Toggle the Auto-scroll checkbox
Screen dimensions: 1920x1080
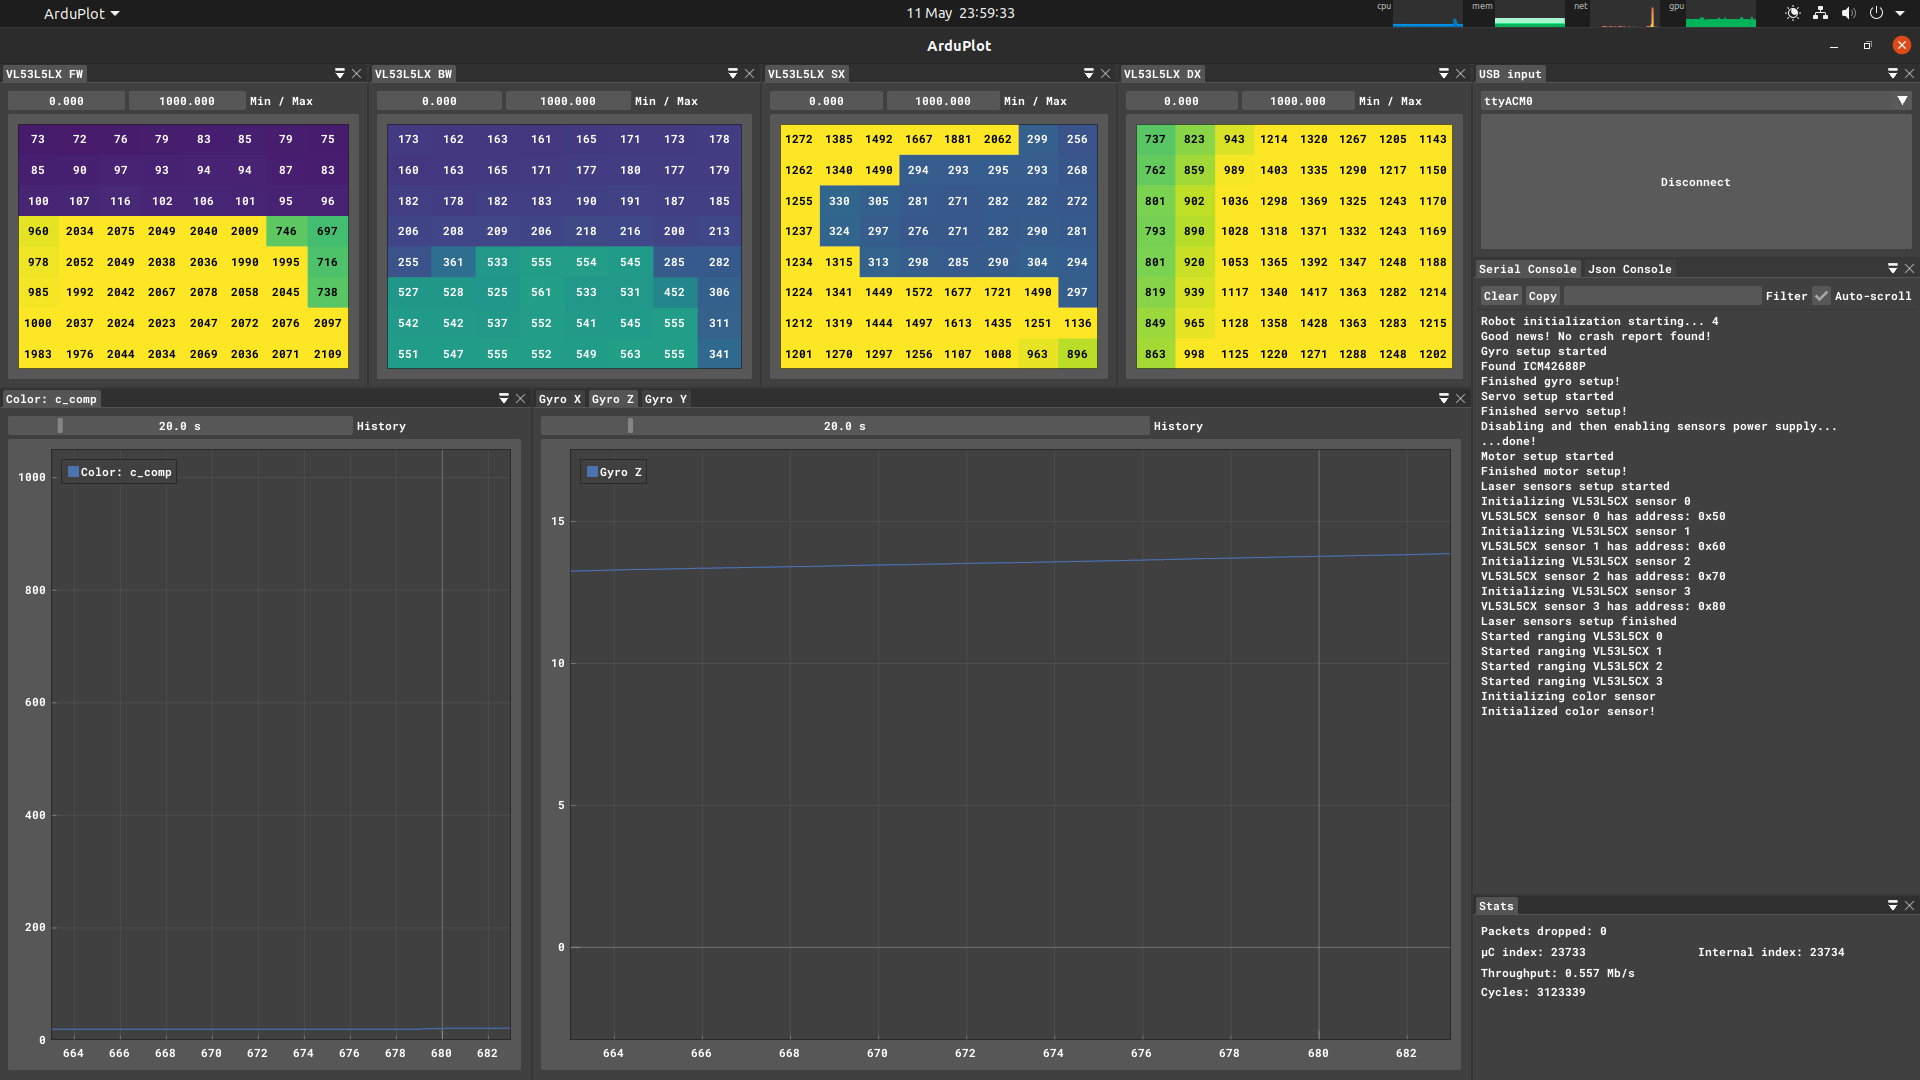(x=1822, y=296)
